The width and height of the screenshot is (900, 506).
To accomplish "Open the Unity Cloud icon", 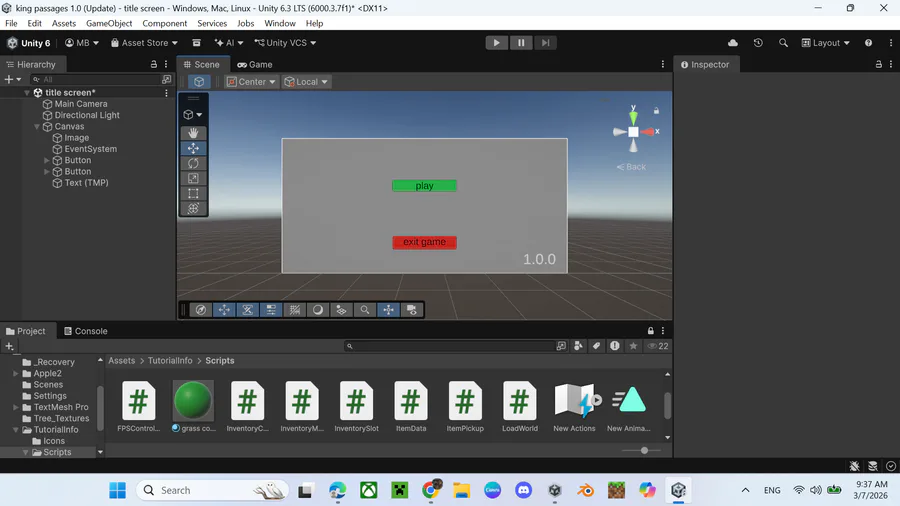I will click(733, 42).
